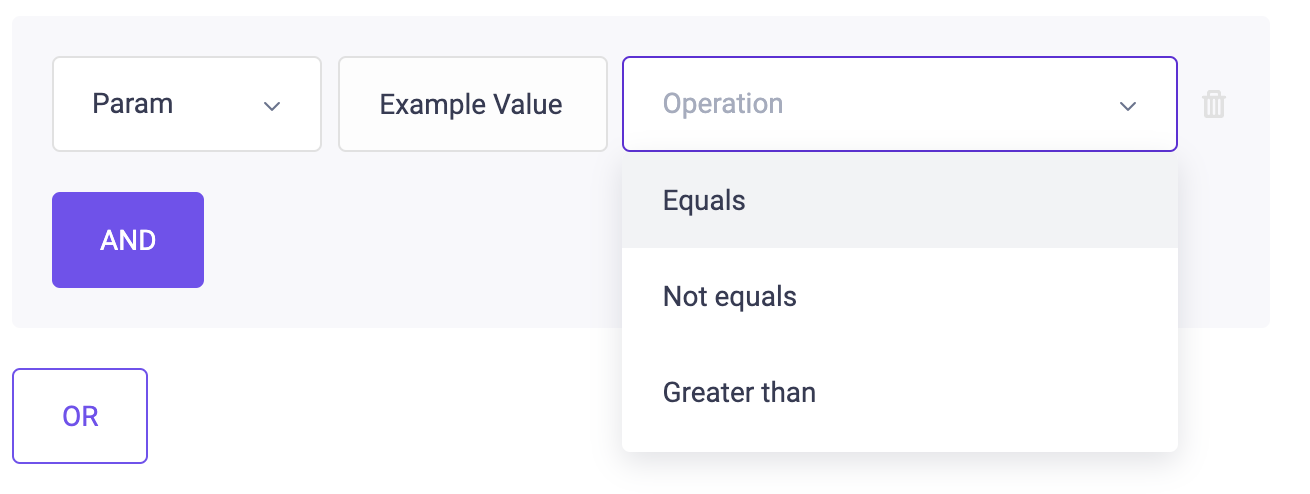Open the Param dropdown
The image size is (1310, 494).
(187, 104)
